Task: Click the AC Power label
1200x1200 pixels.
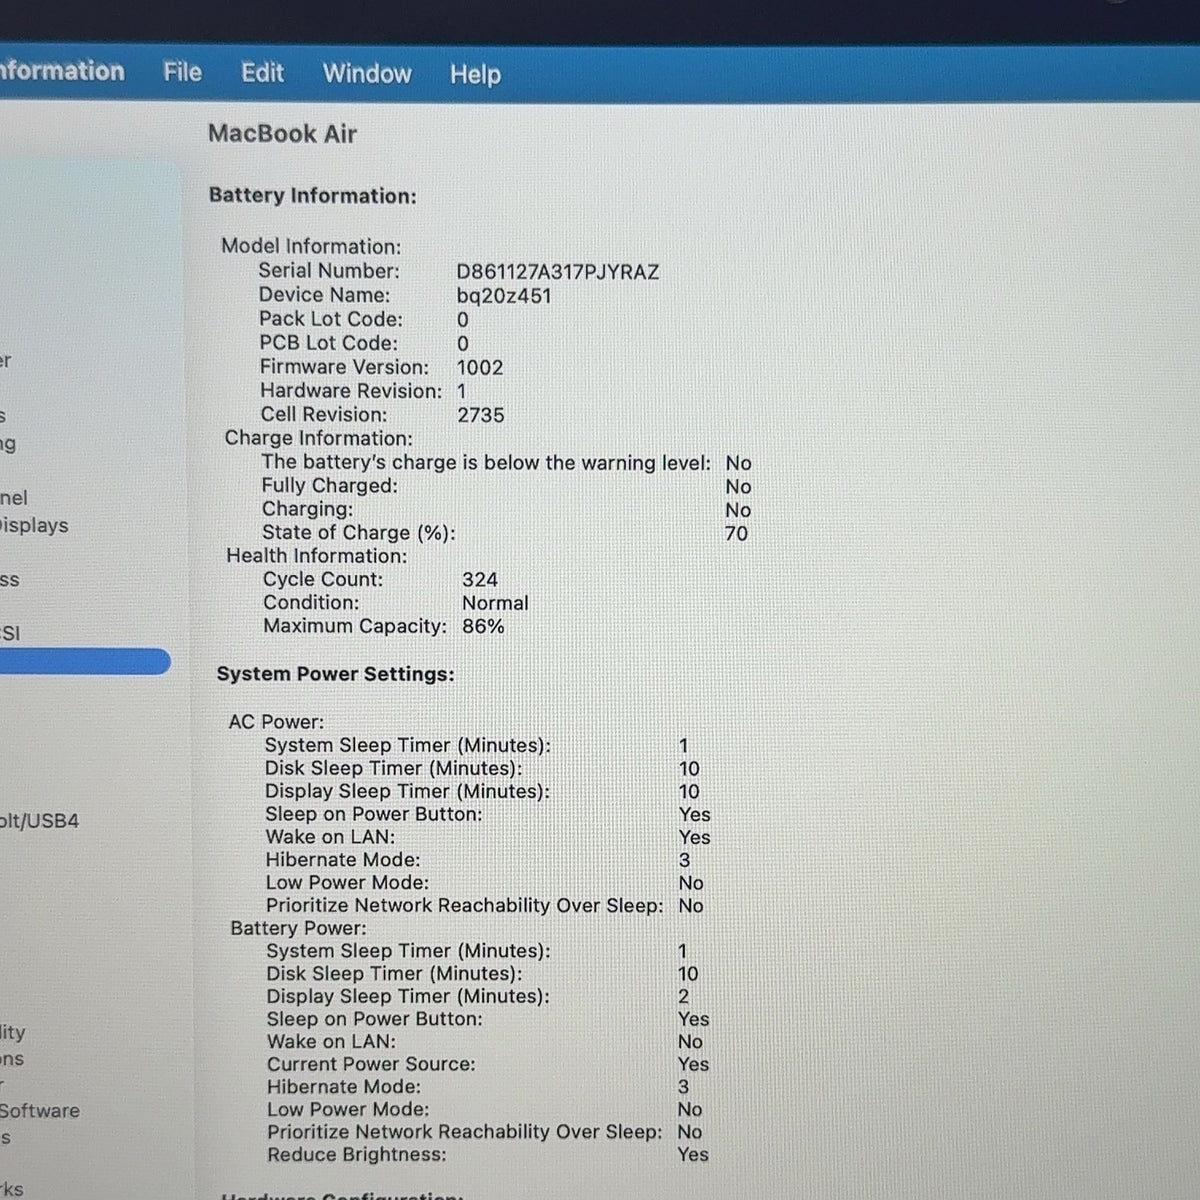Action: point(276,721)
